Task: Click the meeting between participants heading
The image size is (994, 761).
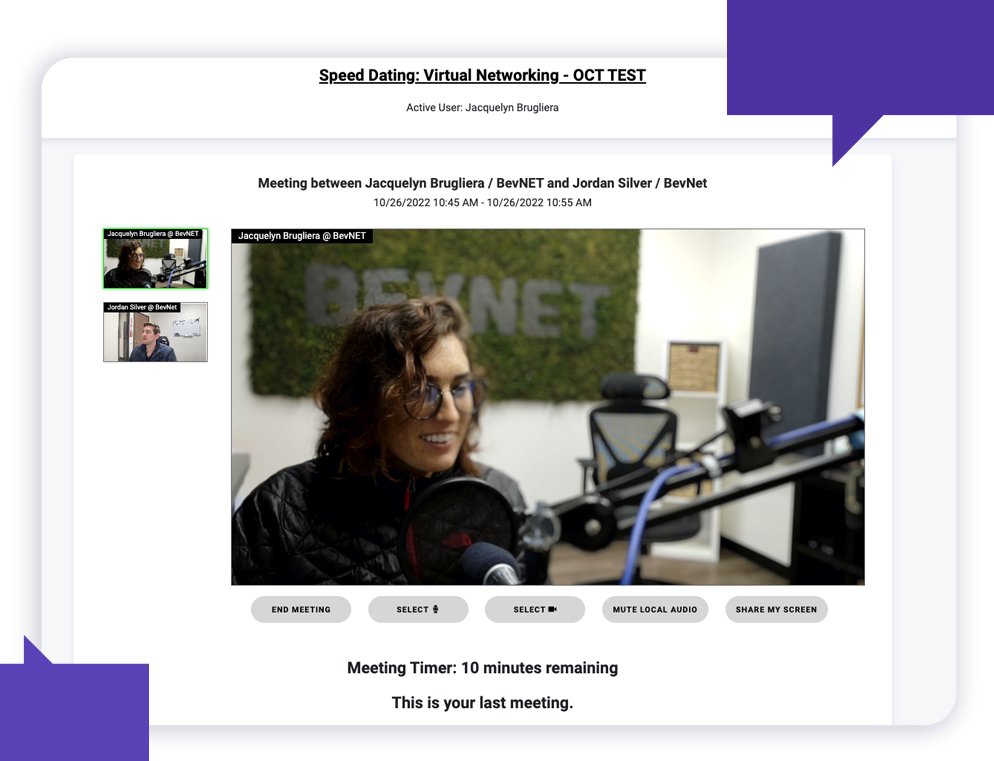Action: (x=482, y=183)
